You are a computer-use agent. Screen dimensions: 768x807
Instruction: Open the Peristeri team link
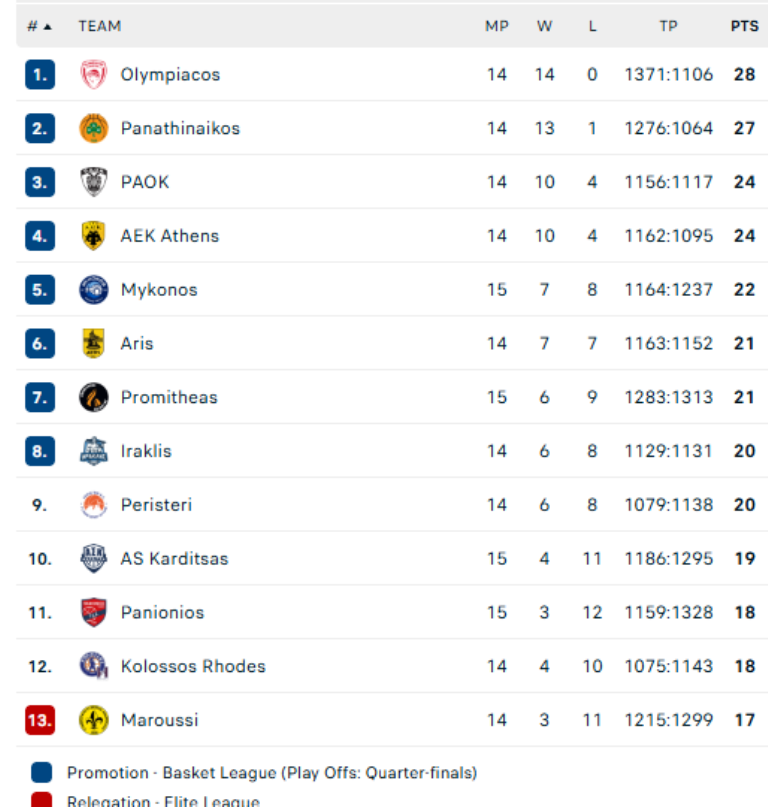[156, 505]
